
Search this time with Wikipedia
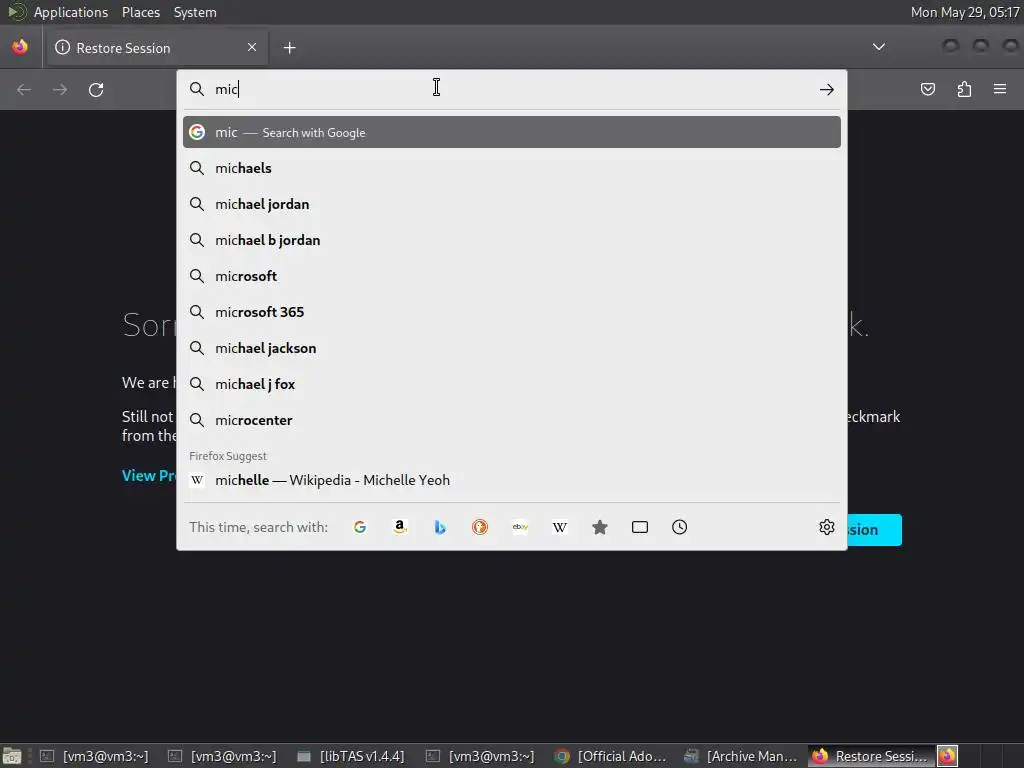pyautogui.click(x=560, y=527)
